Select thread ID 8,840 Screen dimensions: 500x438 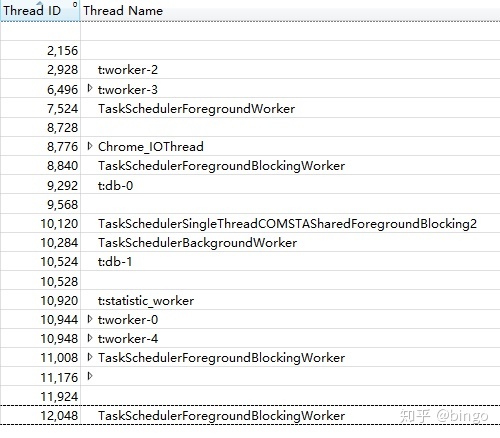(62, 166)
